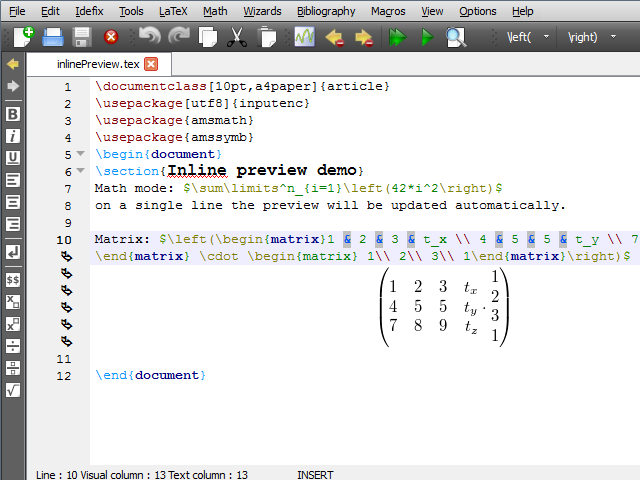Close the inlinePreview.tex tab
The width and height of the screenshot is (640, 480).
coord(151,64)
